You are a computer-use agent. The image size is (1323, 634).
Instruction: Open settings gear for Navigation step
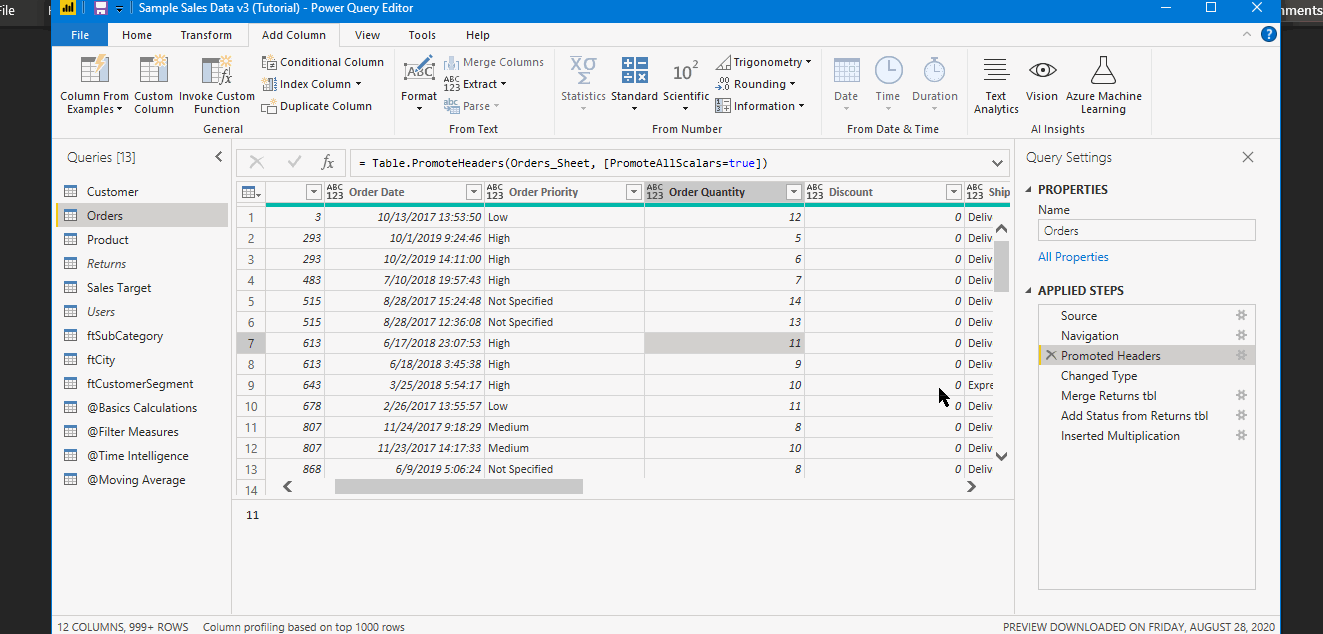click(1241, 336)
